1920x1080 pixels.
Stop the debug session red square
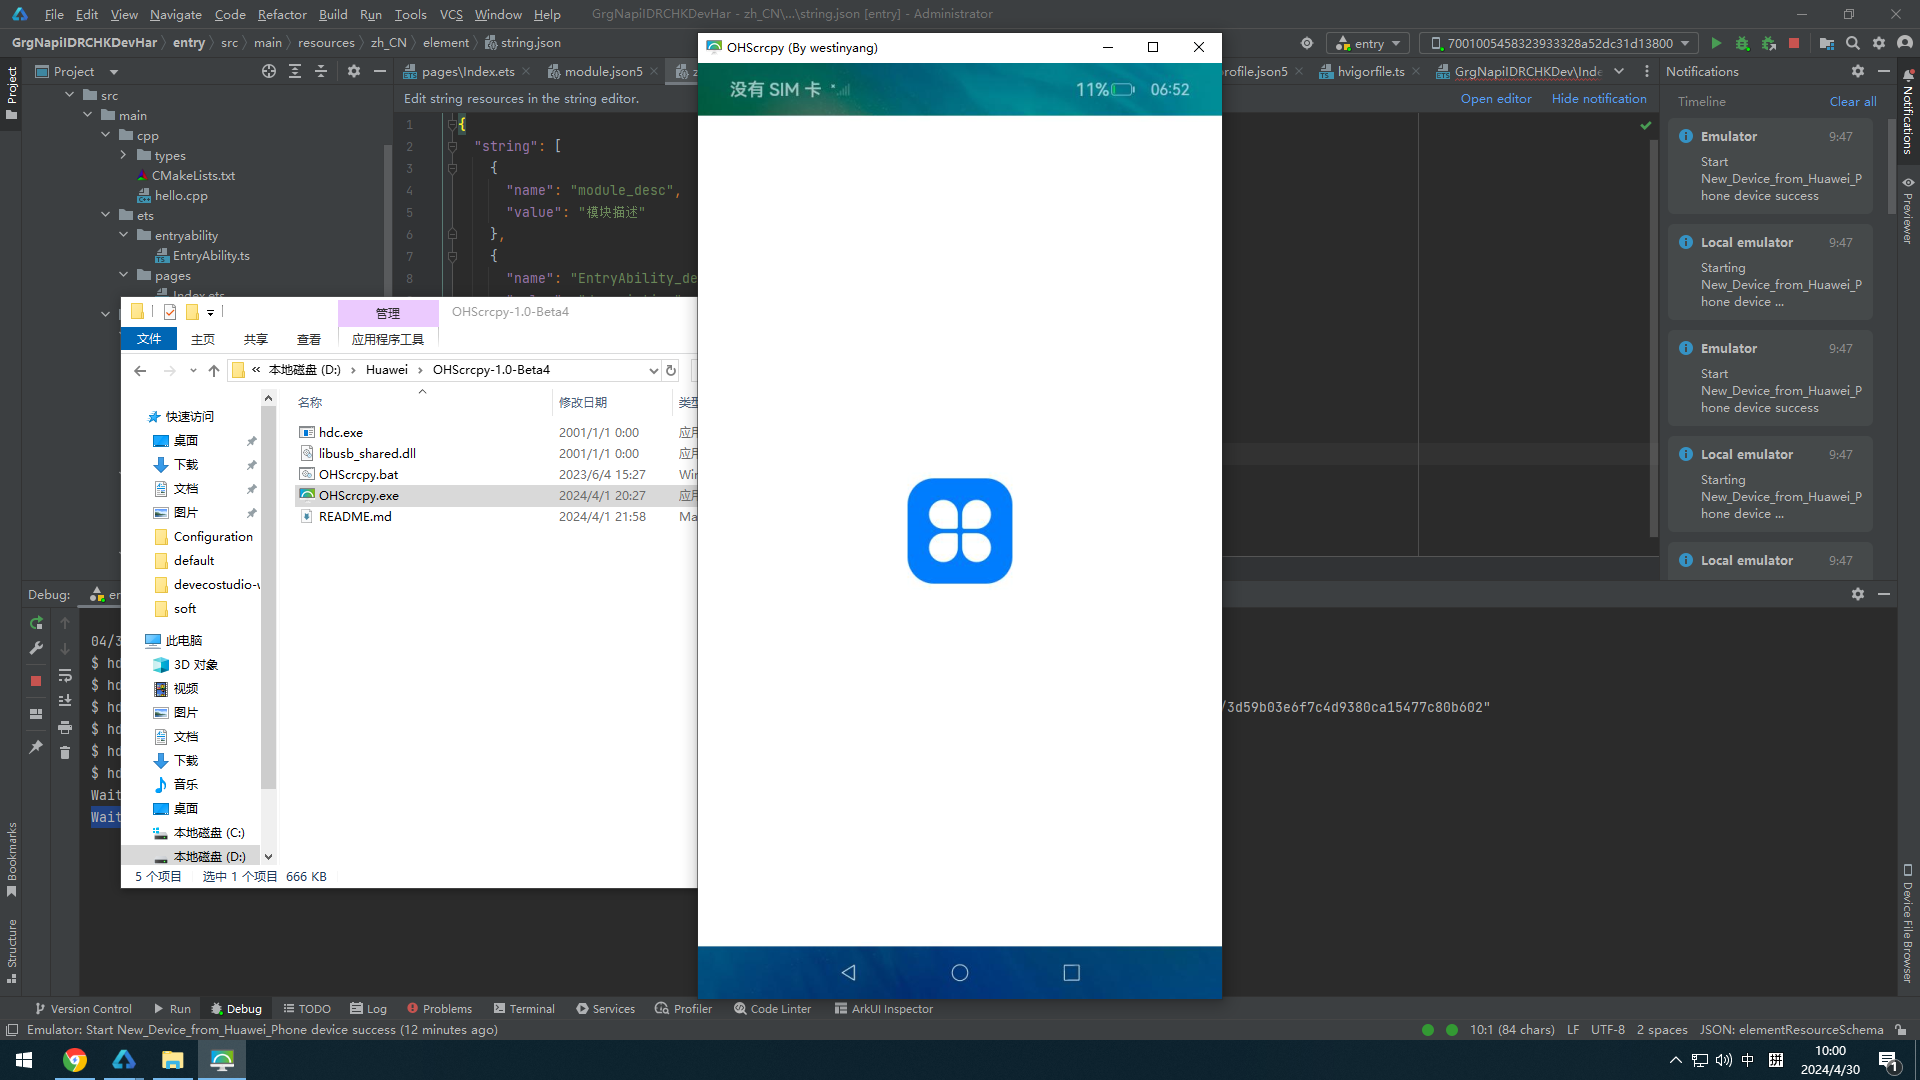coord(36,681)
